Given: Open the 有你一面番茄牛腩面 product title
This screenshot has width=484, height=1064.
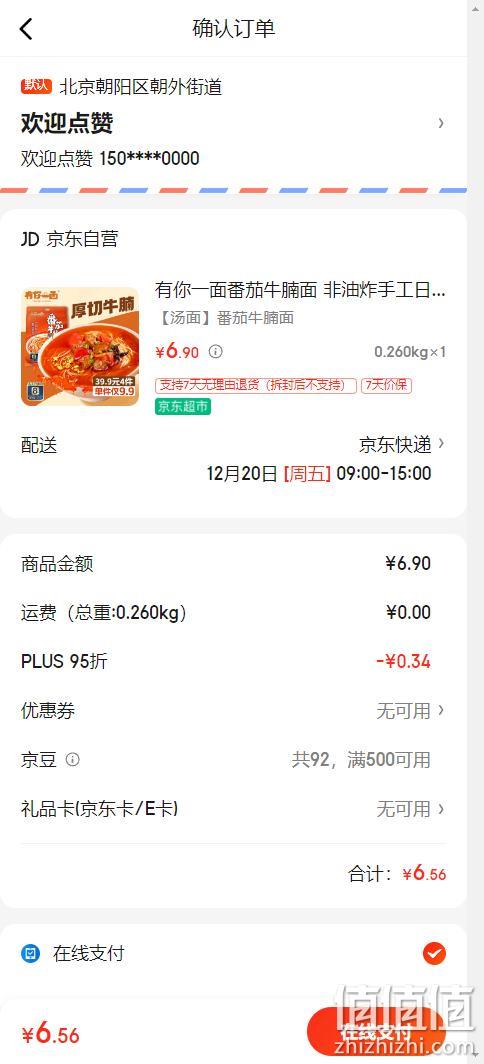Looking at the screenshot, I should tap(300, 290).
